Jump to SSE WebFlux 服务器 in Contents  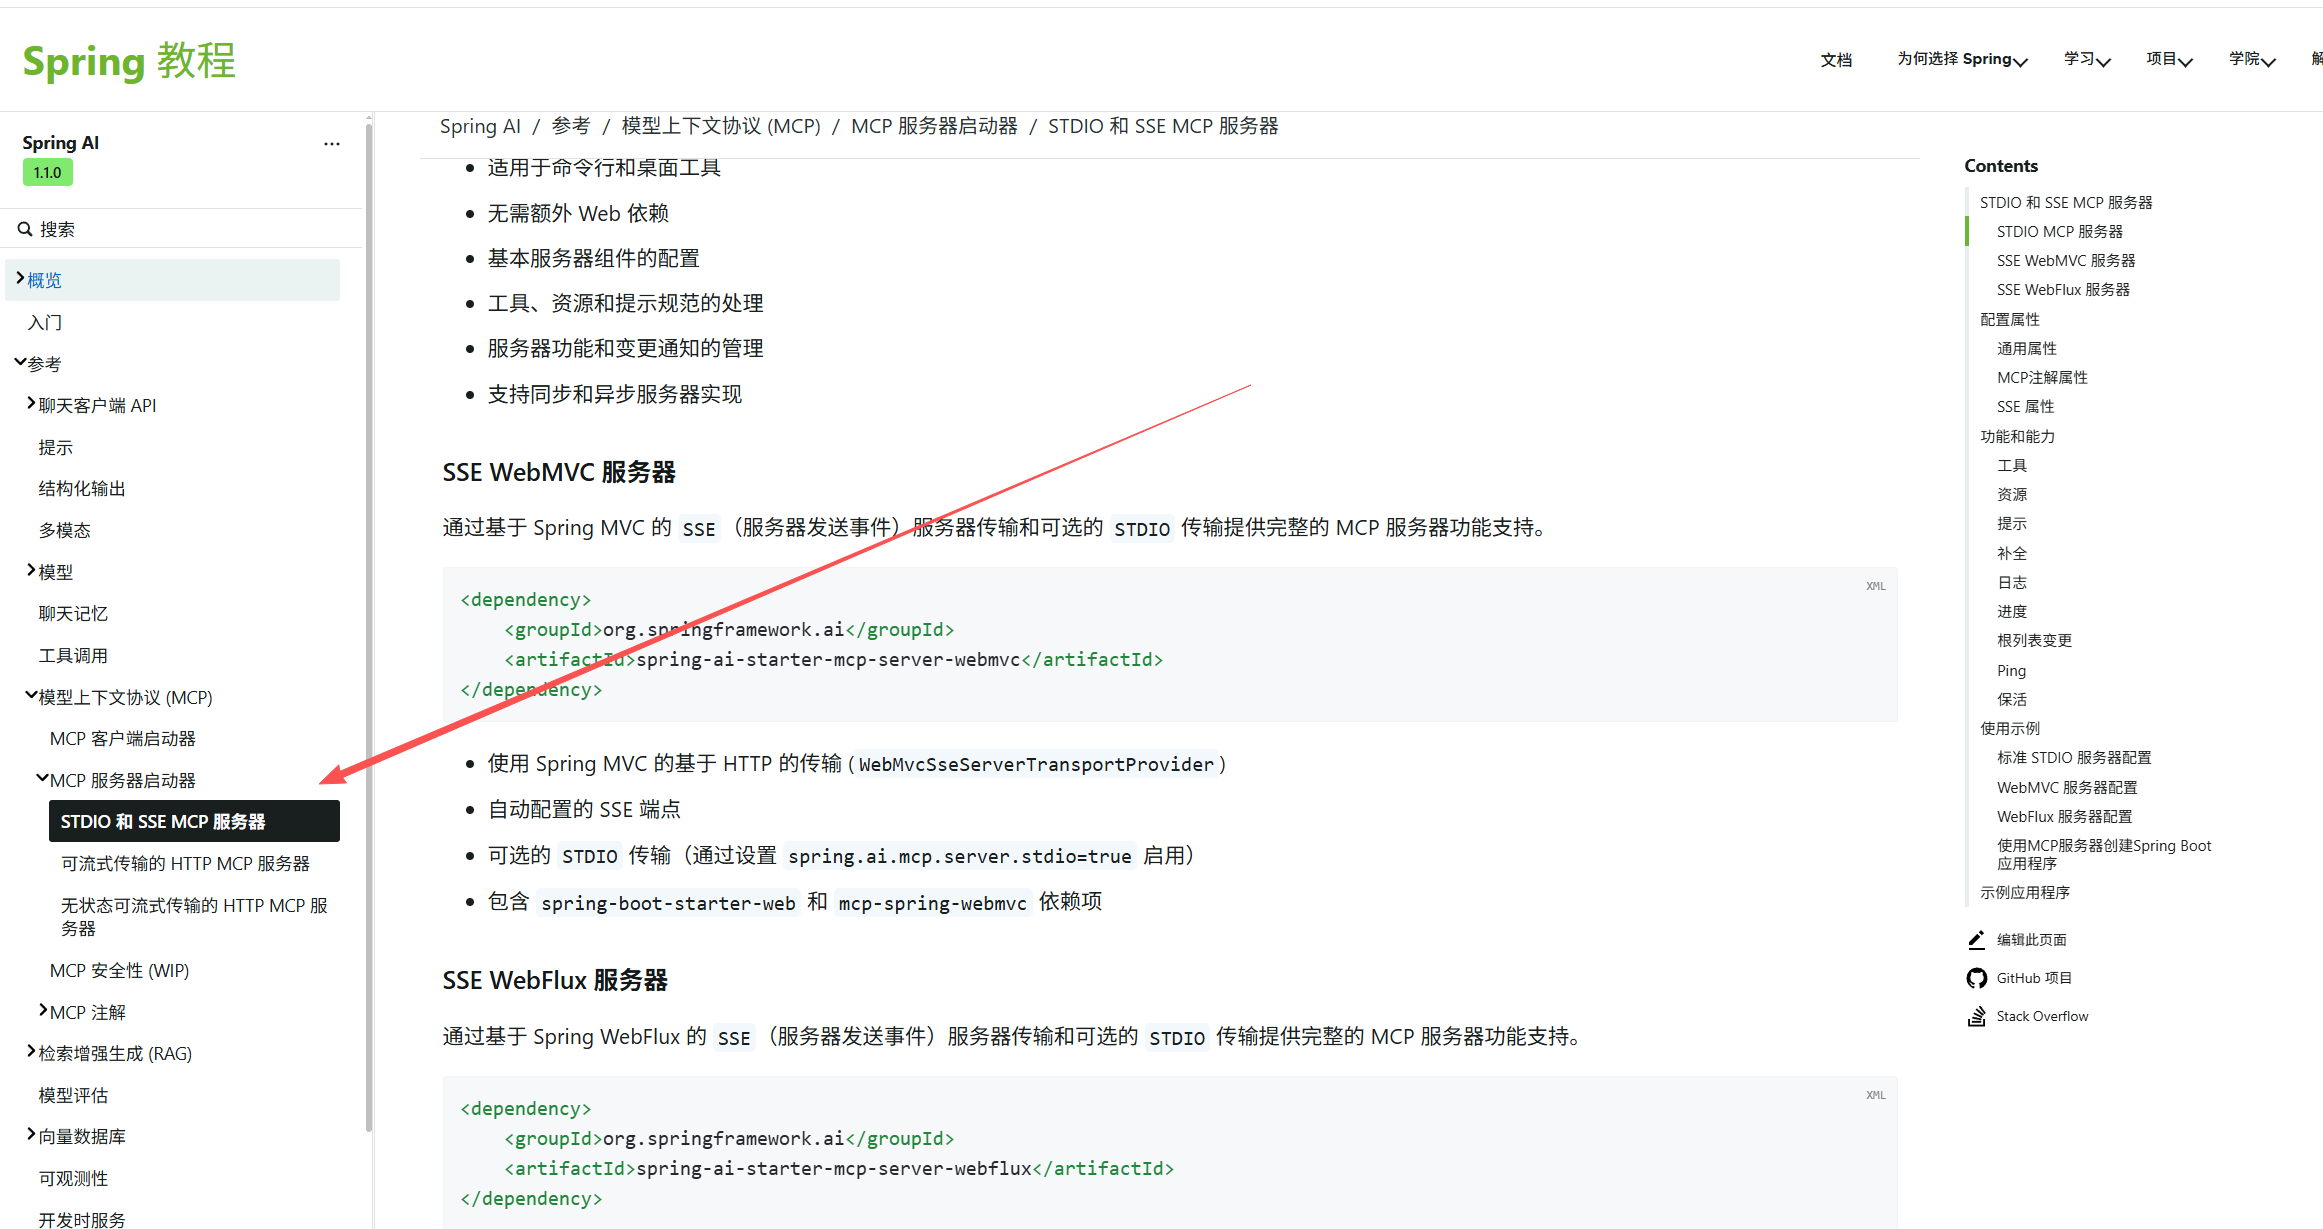2063,289
